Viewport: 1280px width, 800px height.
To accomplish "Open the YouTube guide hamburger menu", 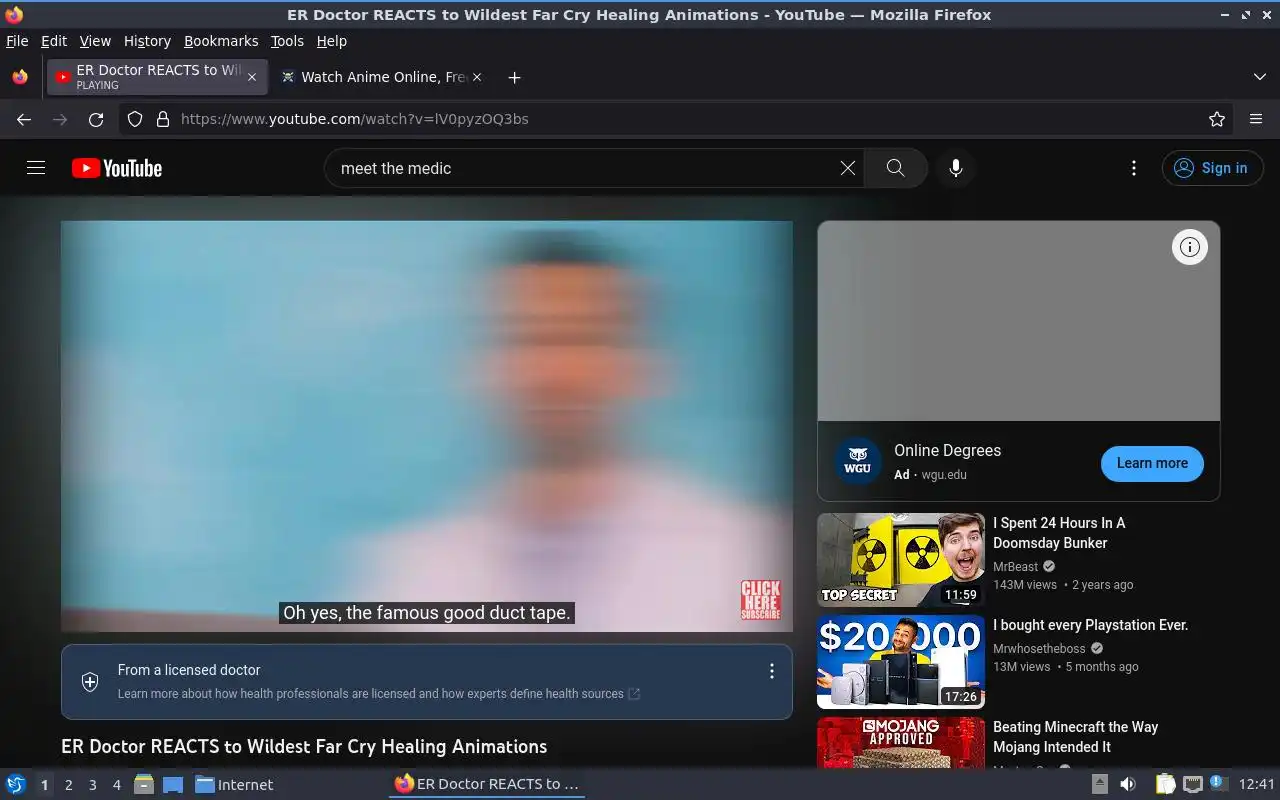I will 36,168.
